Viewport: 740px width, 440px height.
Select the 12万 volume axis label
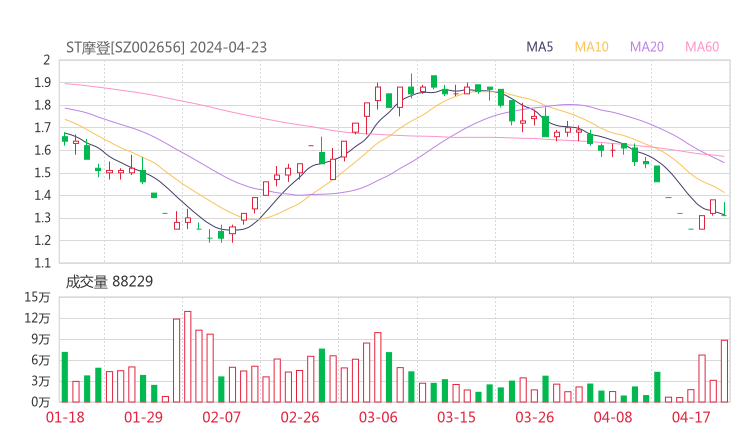(x=37, y=318)
